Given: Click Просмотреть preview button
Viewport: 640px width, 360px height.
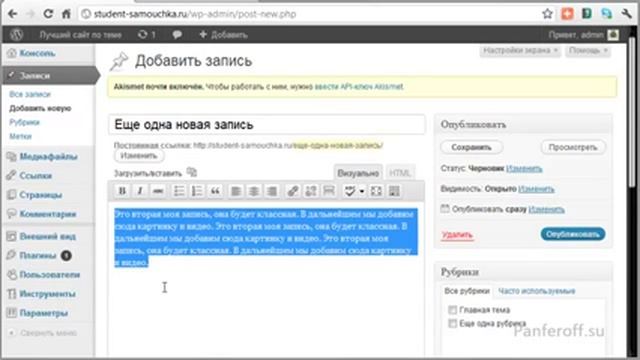Looking at the screenshot, I should [573, 147].
